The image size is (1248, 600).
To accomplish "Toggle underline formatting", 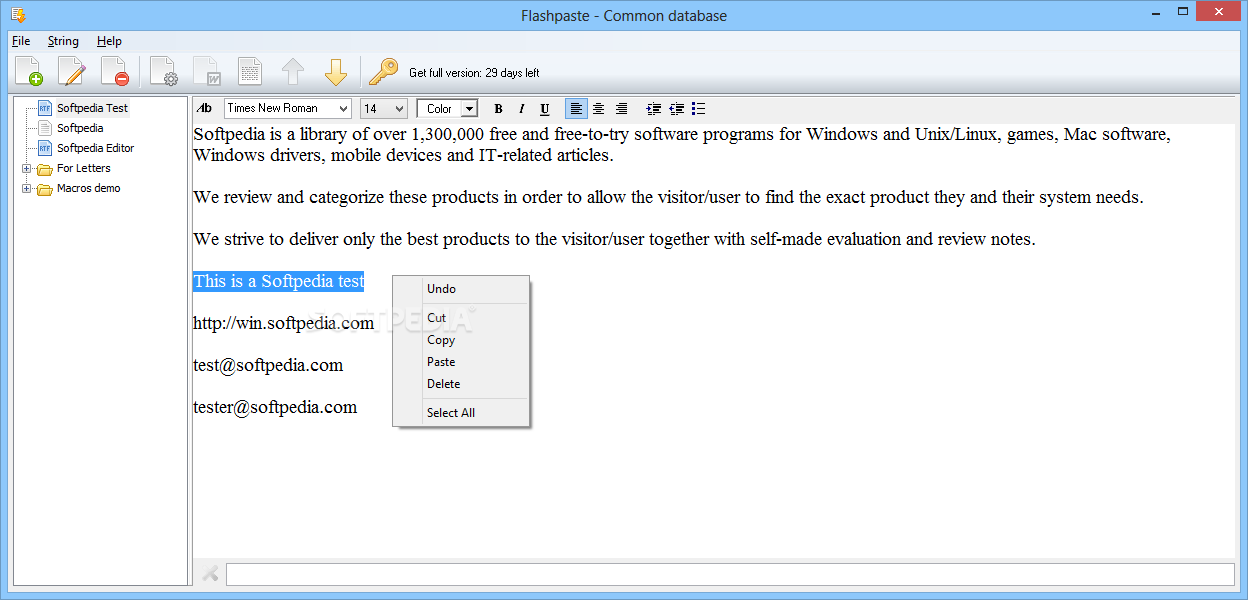I will click(x=544, y=109).
